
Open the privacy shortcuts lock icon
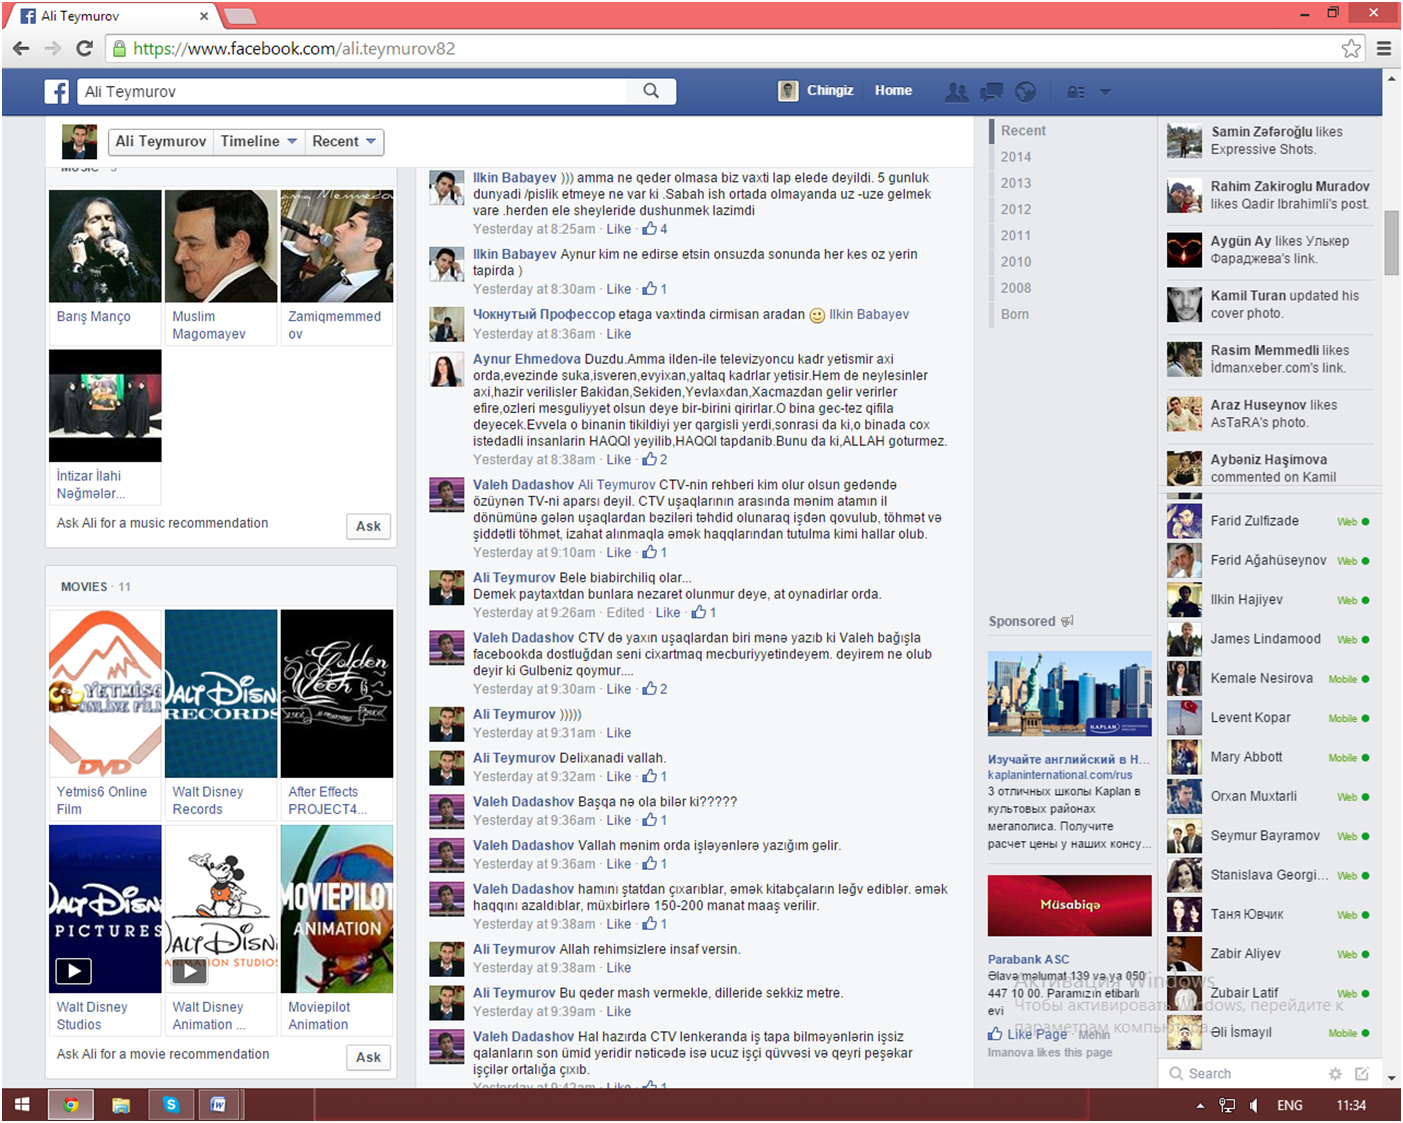1075,92
